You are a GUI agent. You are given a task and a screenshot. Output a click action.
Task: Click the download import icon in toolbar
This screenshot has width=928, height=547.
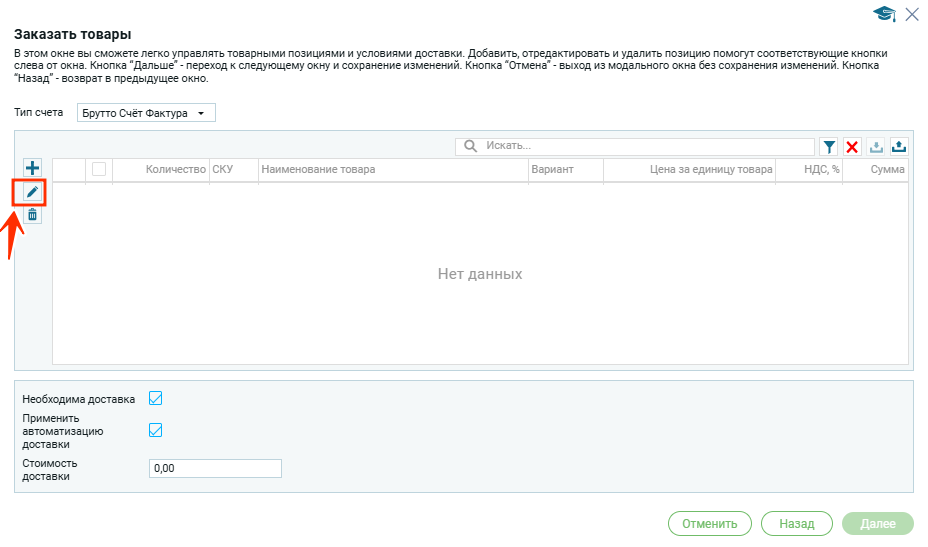click(876, 147)
